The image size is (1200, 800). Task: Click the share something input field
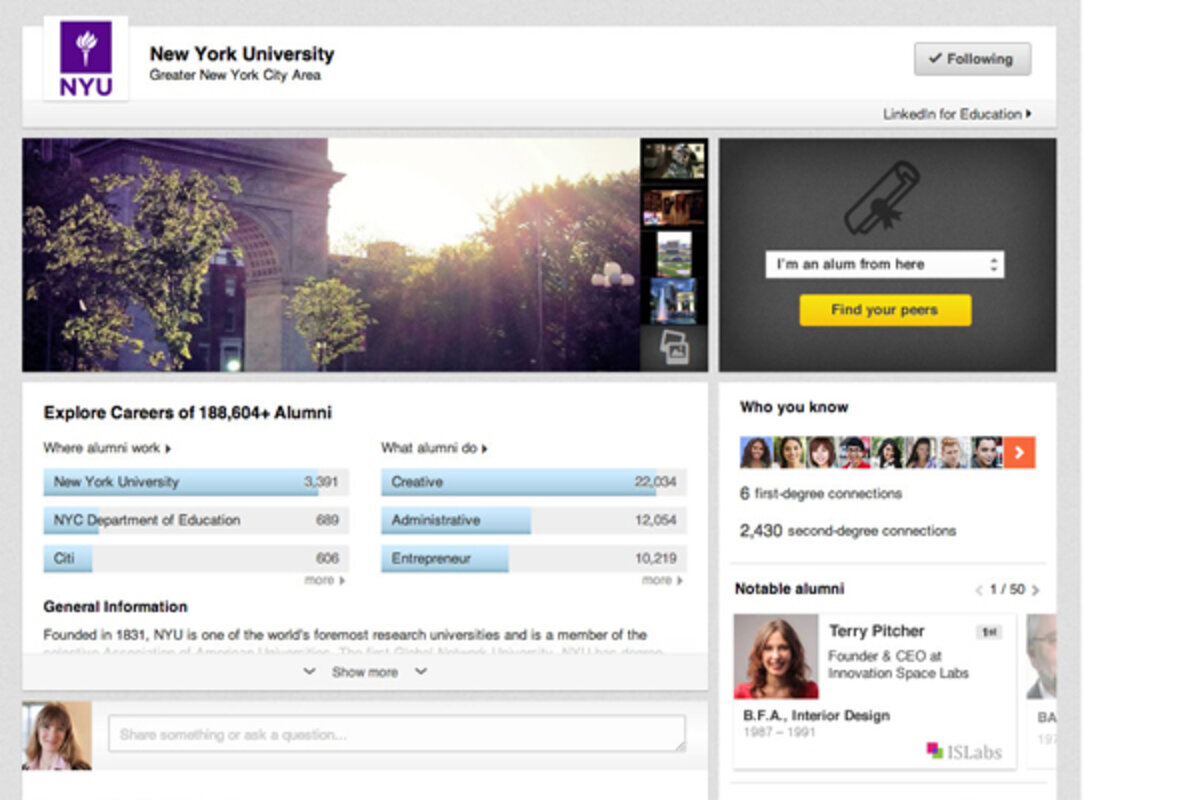click(397, 734)
